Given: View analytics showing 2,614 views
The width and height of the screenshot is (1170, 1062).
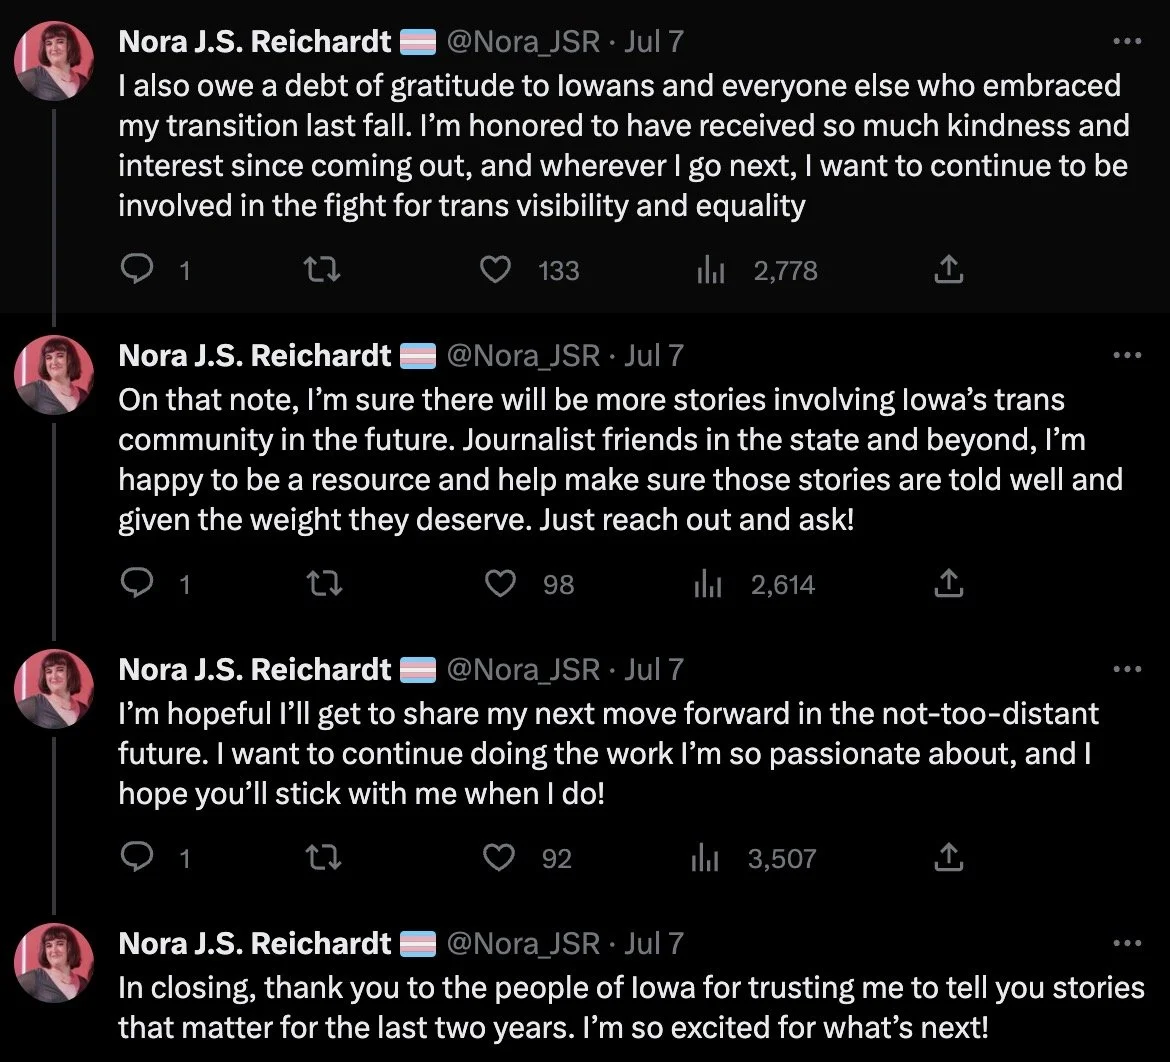Looking at the screenshot, I should pyautogui.click(x=707, y=584).
